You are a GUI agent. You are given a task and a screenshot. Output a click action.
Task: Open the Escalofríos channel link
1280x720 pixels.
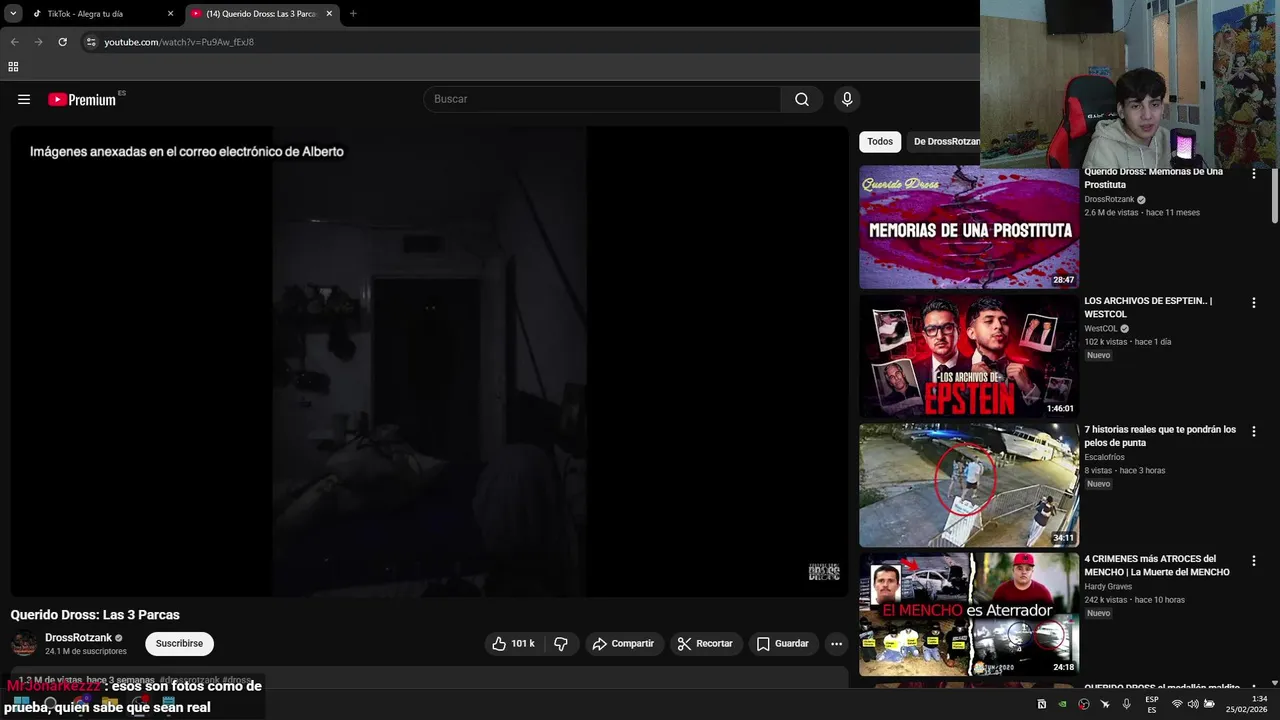pos(1104,457)
